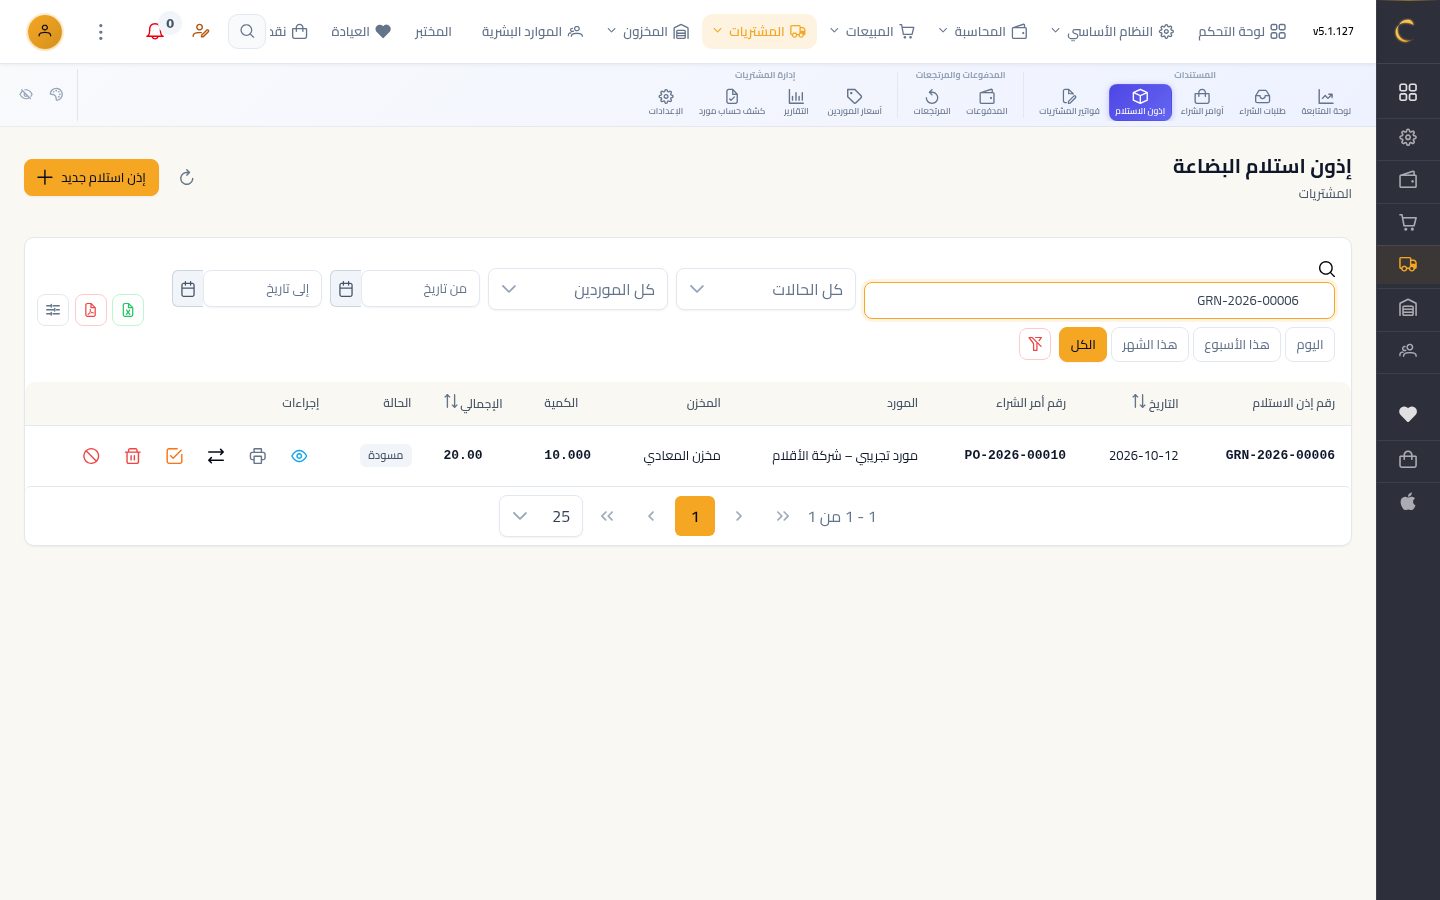Click the truck icon in the dark sidebar
1440x900 pixels.
pos(1408,265)
